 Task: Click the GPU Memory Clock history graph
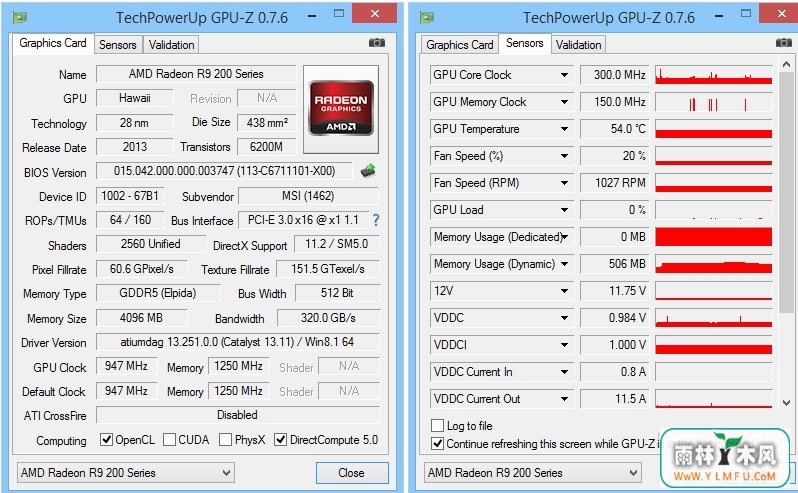714,102
